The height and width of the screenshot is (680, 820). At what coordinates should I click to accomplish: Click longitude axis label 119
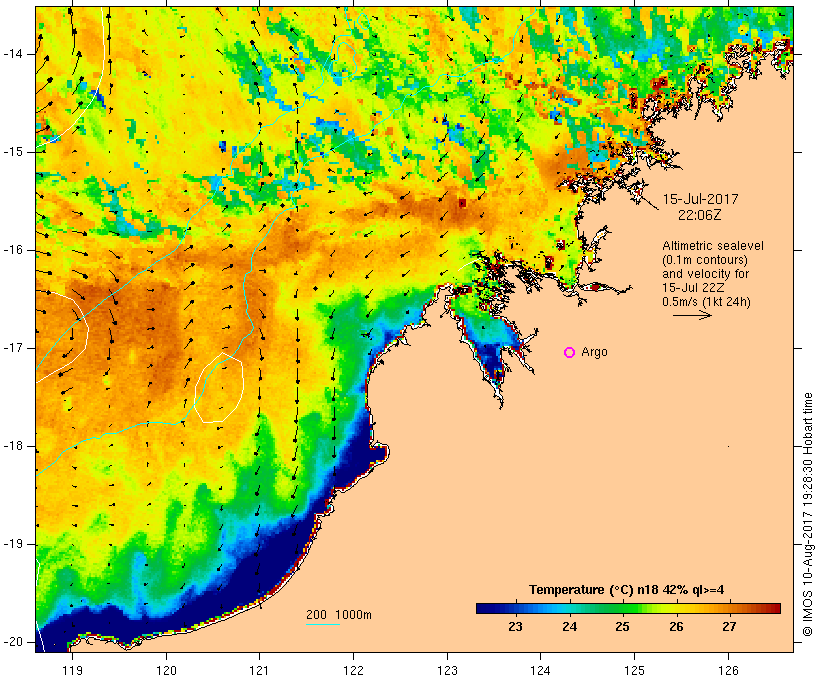(72, 670)
